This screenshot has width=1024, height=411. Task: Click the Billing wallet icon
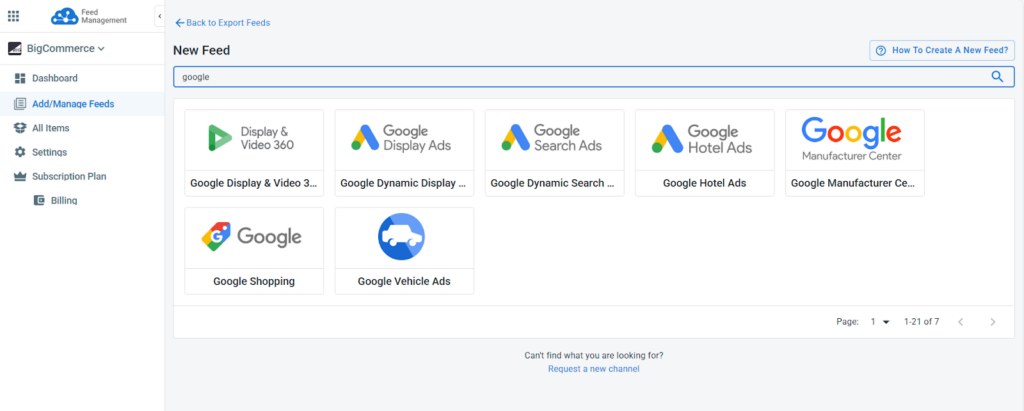[39, 201]
